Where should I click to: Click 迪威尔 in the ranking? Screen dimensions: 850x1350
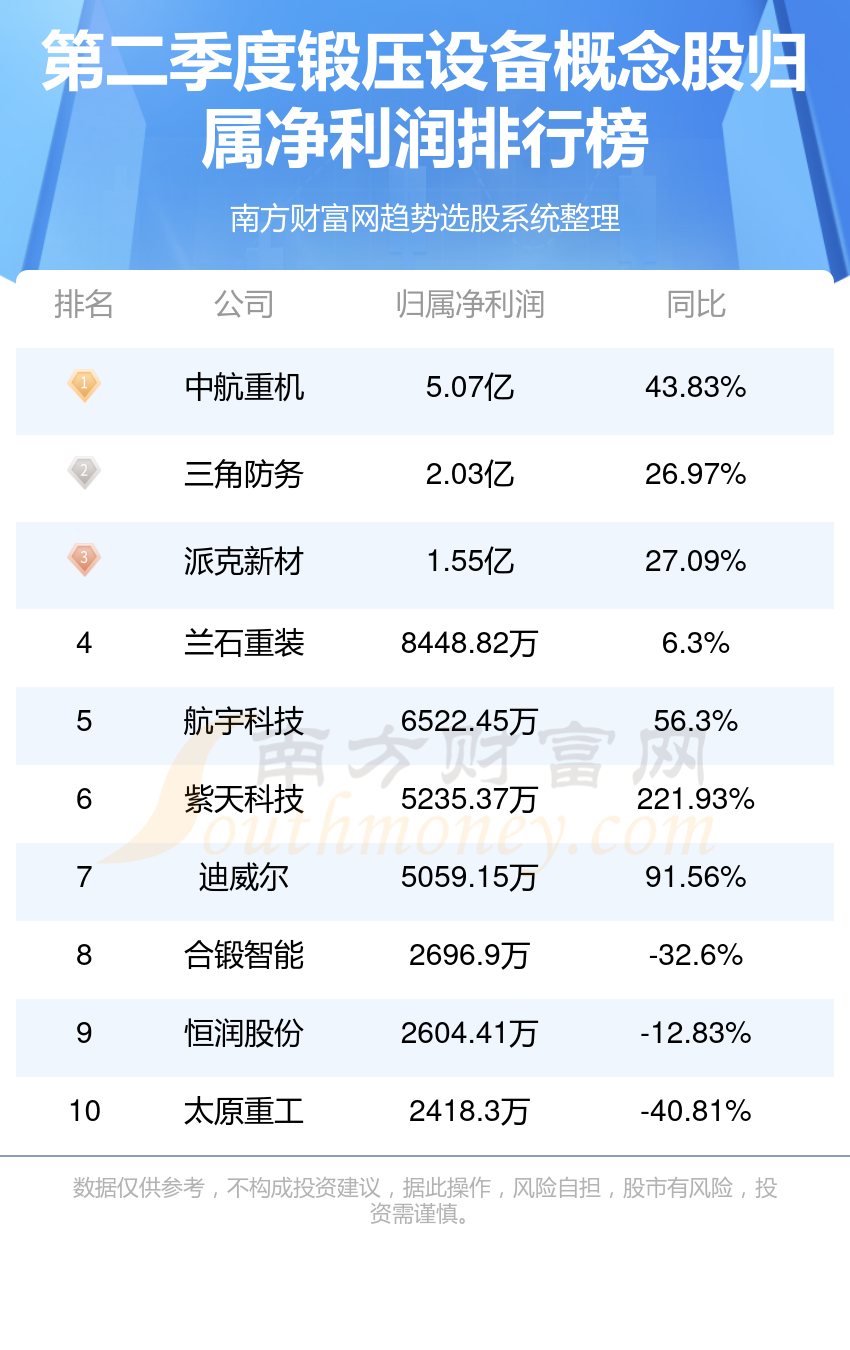coord(244,877)
